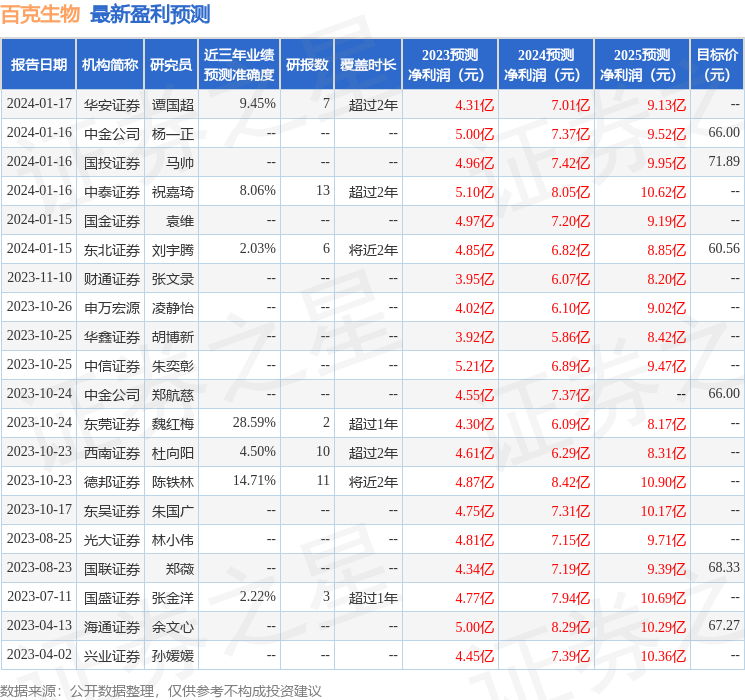This screenshot has height=700, width=745.
Task: Click the 研究员 column header
Action: 171,64
